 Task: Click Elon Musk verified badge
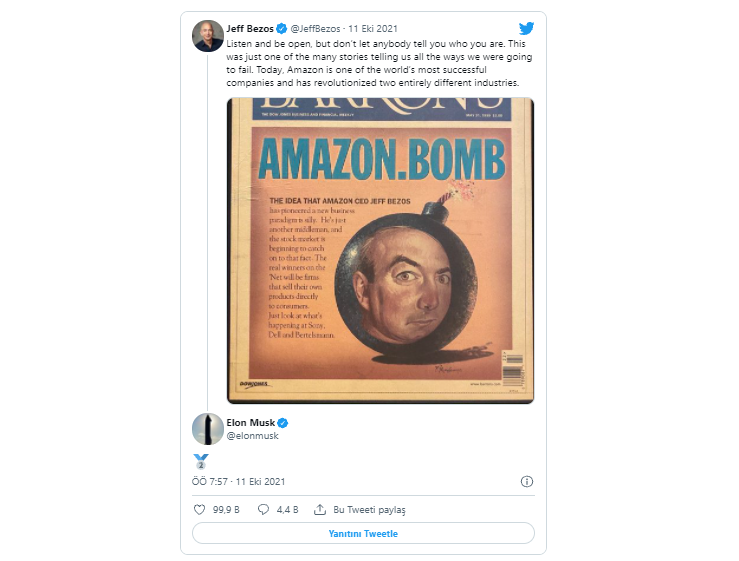coord(283,423)
